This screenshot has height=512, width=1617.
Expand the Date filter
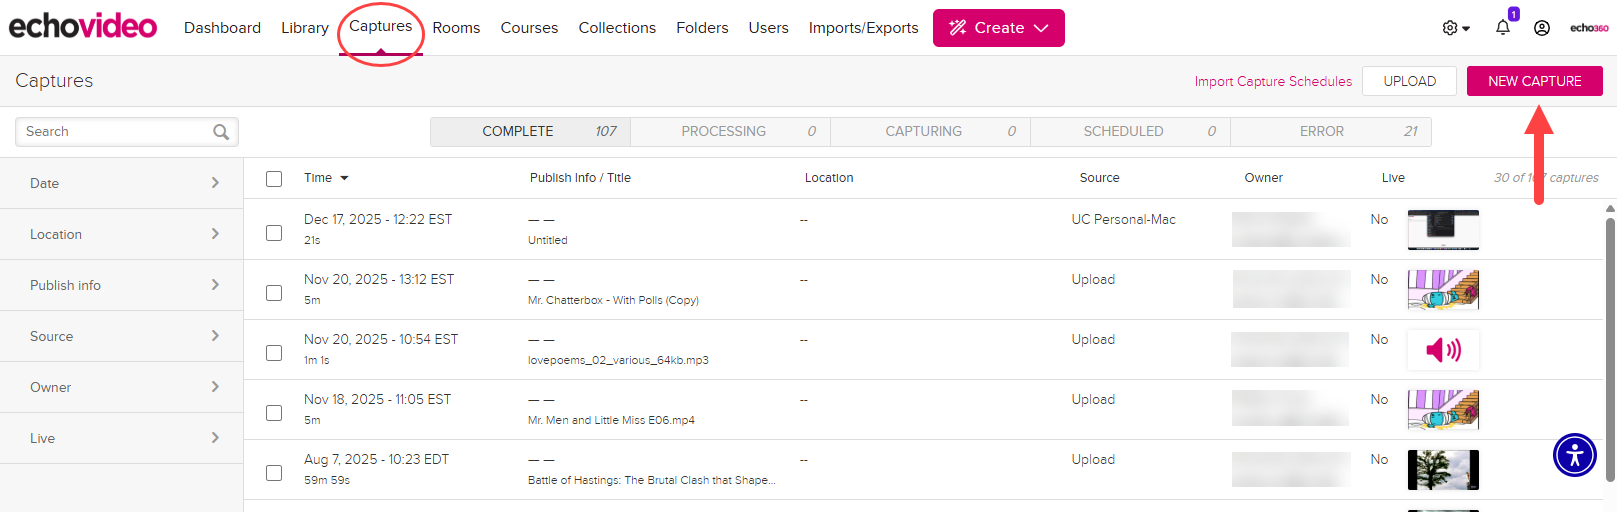point(122,183)
